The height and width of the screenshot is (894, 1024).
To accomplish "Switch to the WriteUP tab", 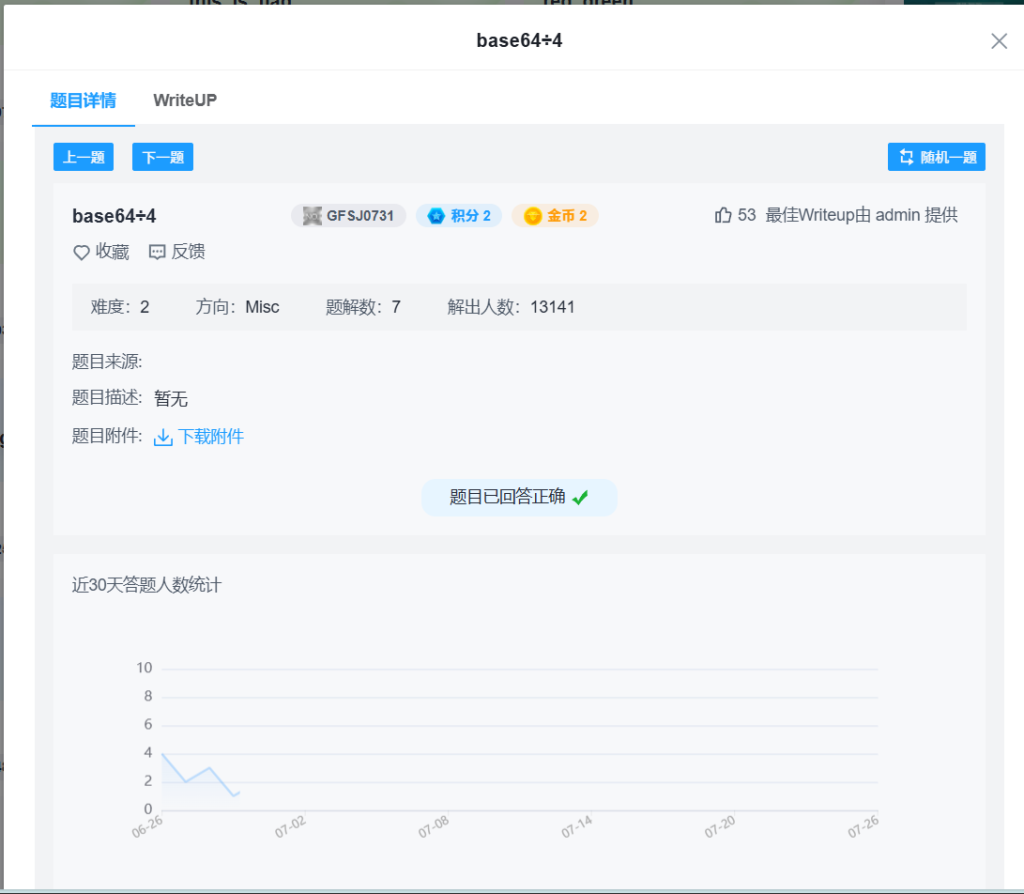I will pos(185,100).
